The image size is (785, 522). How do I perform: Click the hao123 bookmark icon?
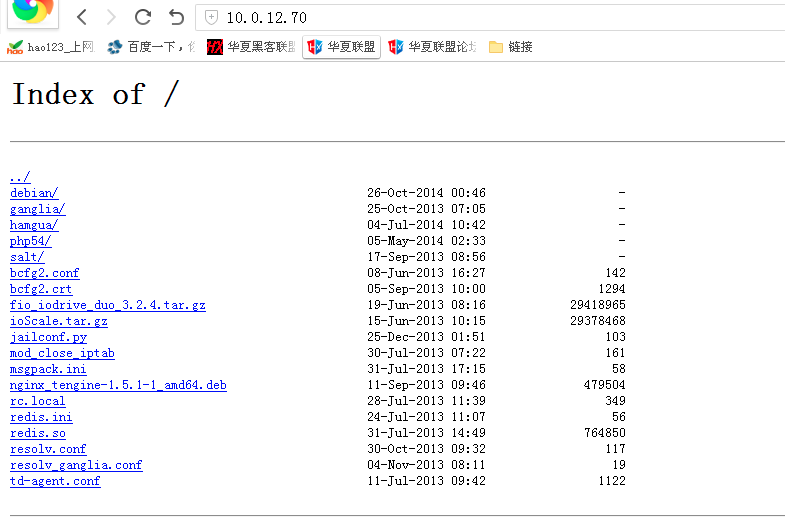(x=15, y=47)
